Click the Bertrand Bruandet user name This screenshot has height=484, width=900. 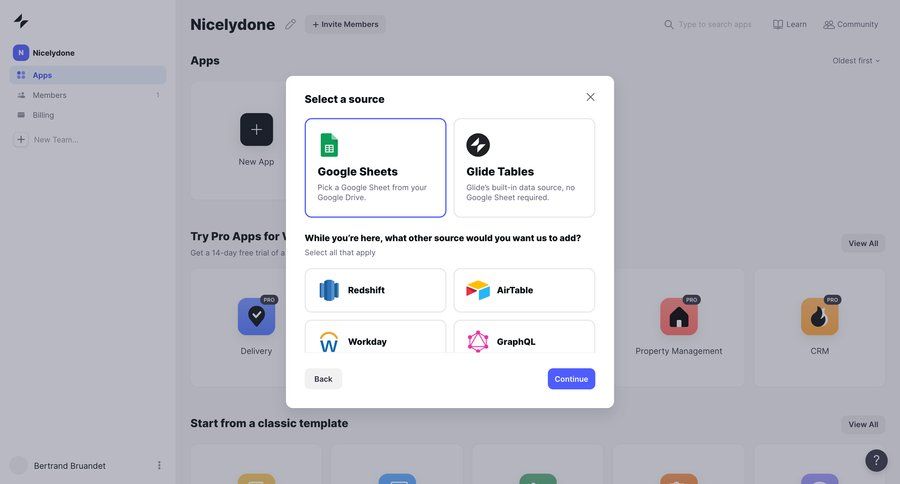coord(69,466)
